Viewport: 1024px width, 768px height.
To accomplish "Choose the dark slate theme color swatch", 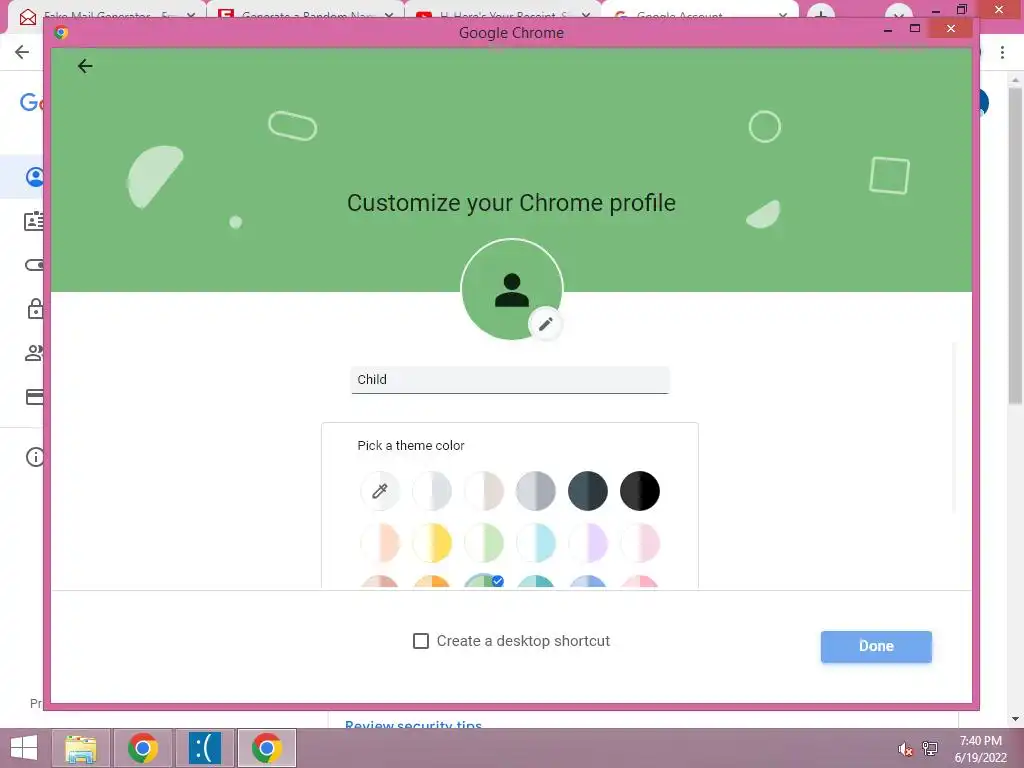I will click(588, 490).
